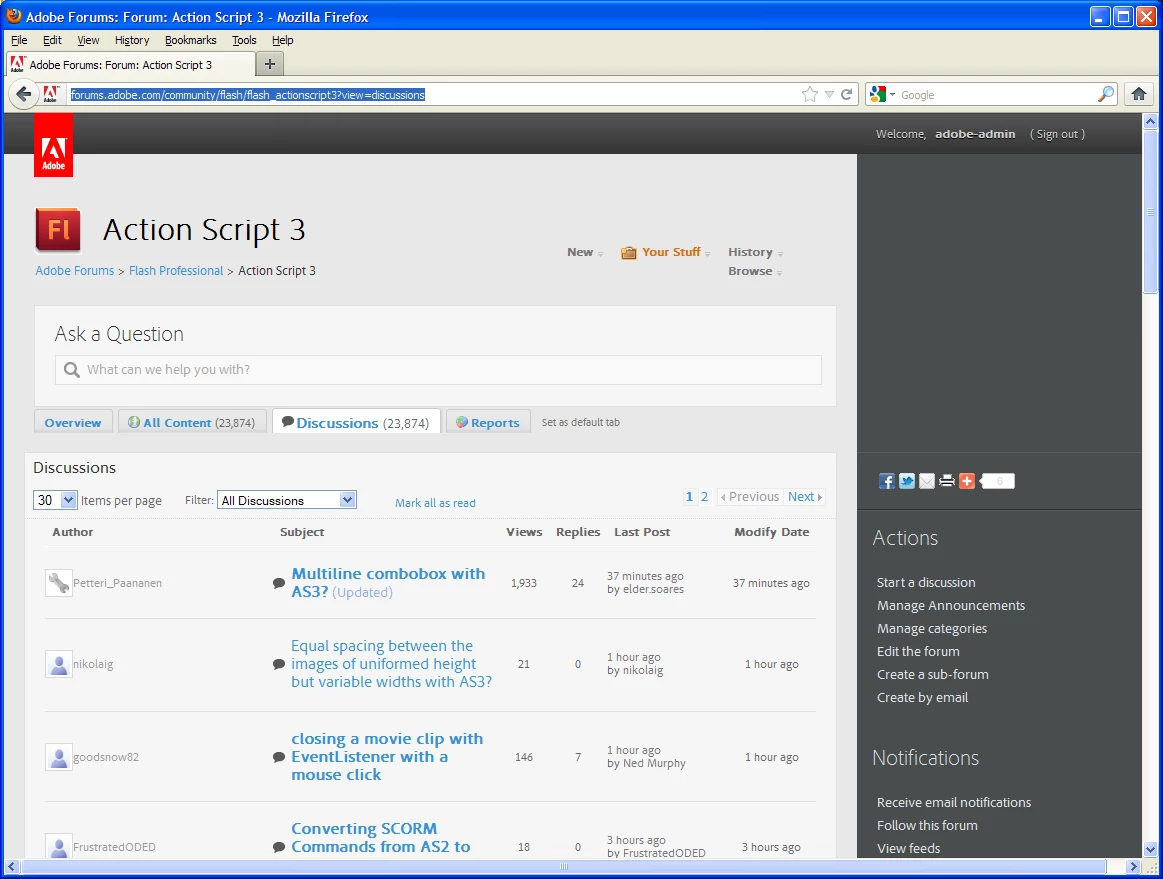Open a new browser tab with plus button
Viewport: 1163px width, 879px height.
coord(270,65)
